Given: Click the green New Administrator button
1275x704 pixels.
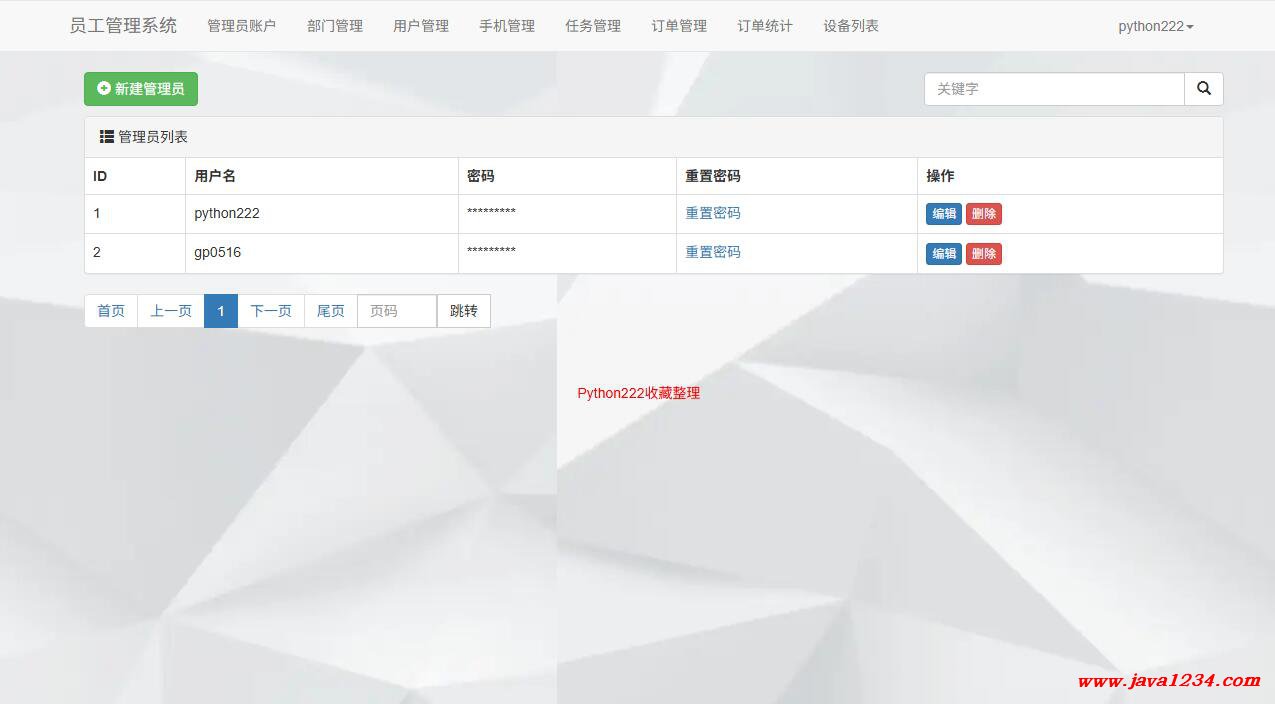Looking at the screenshot, I should click(141, 89).
